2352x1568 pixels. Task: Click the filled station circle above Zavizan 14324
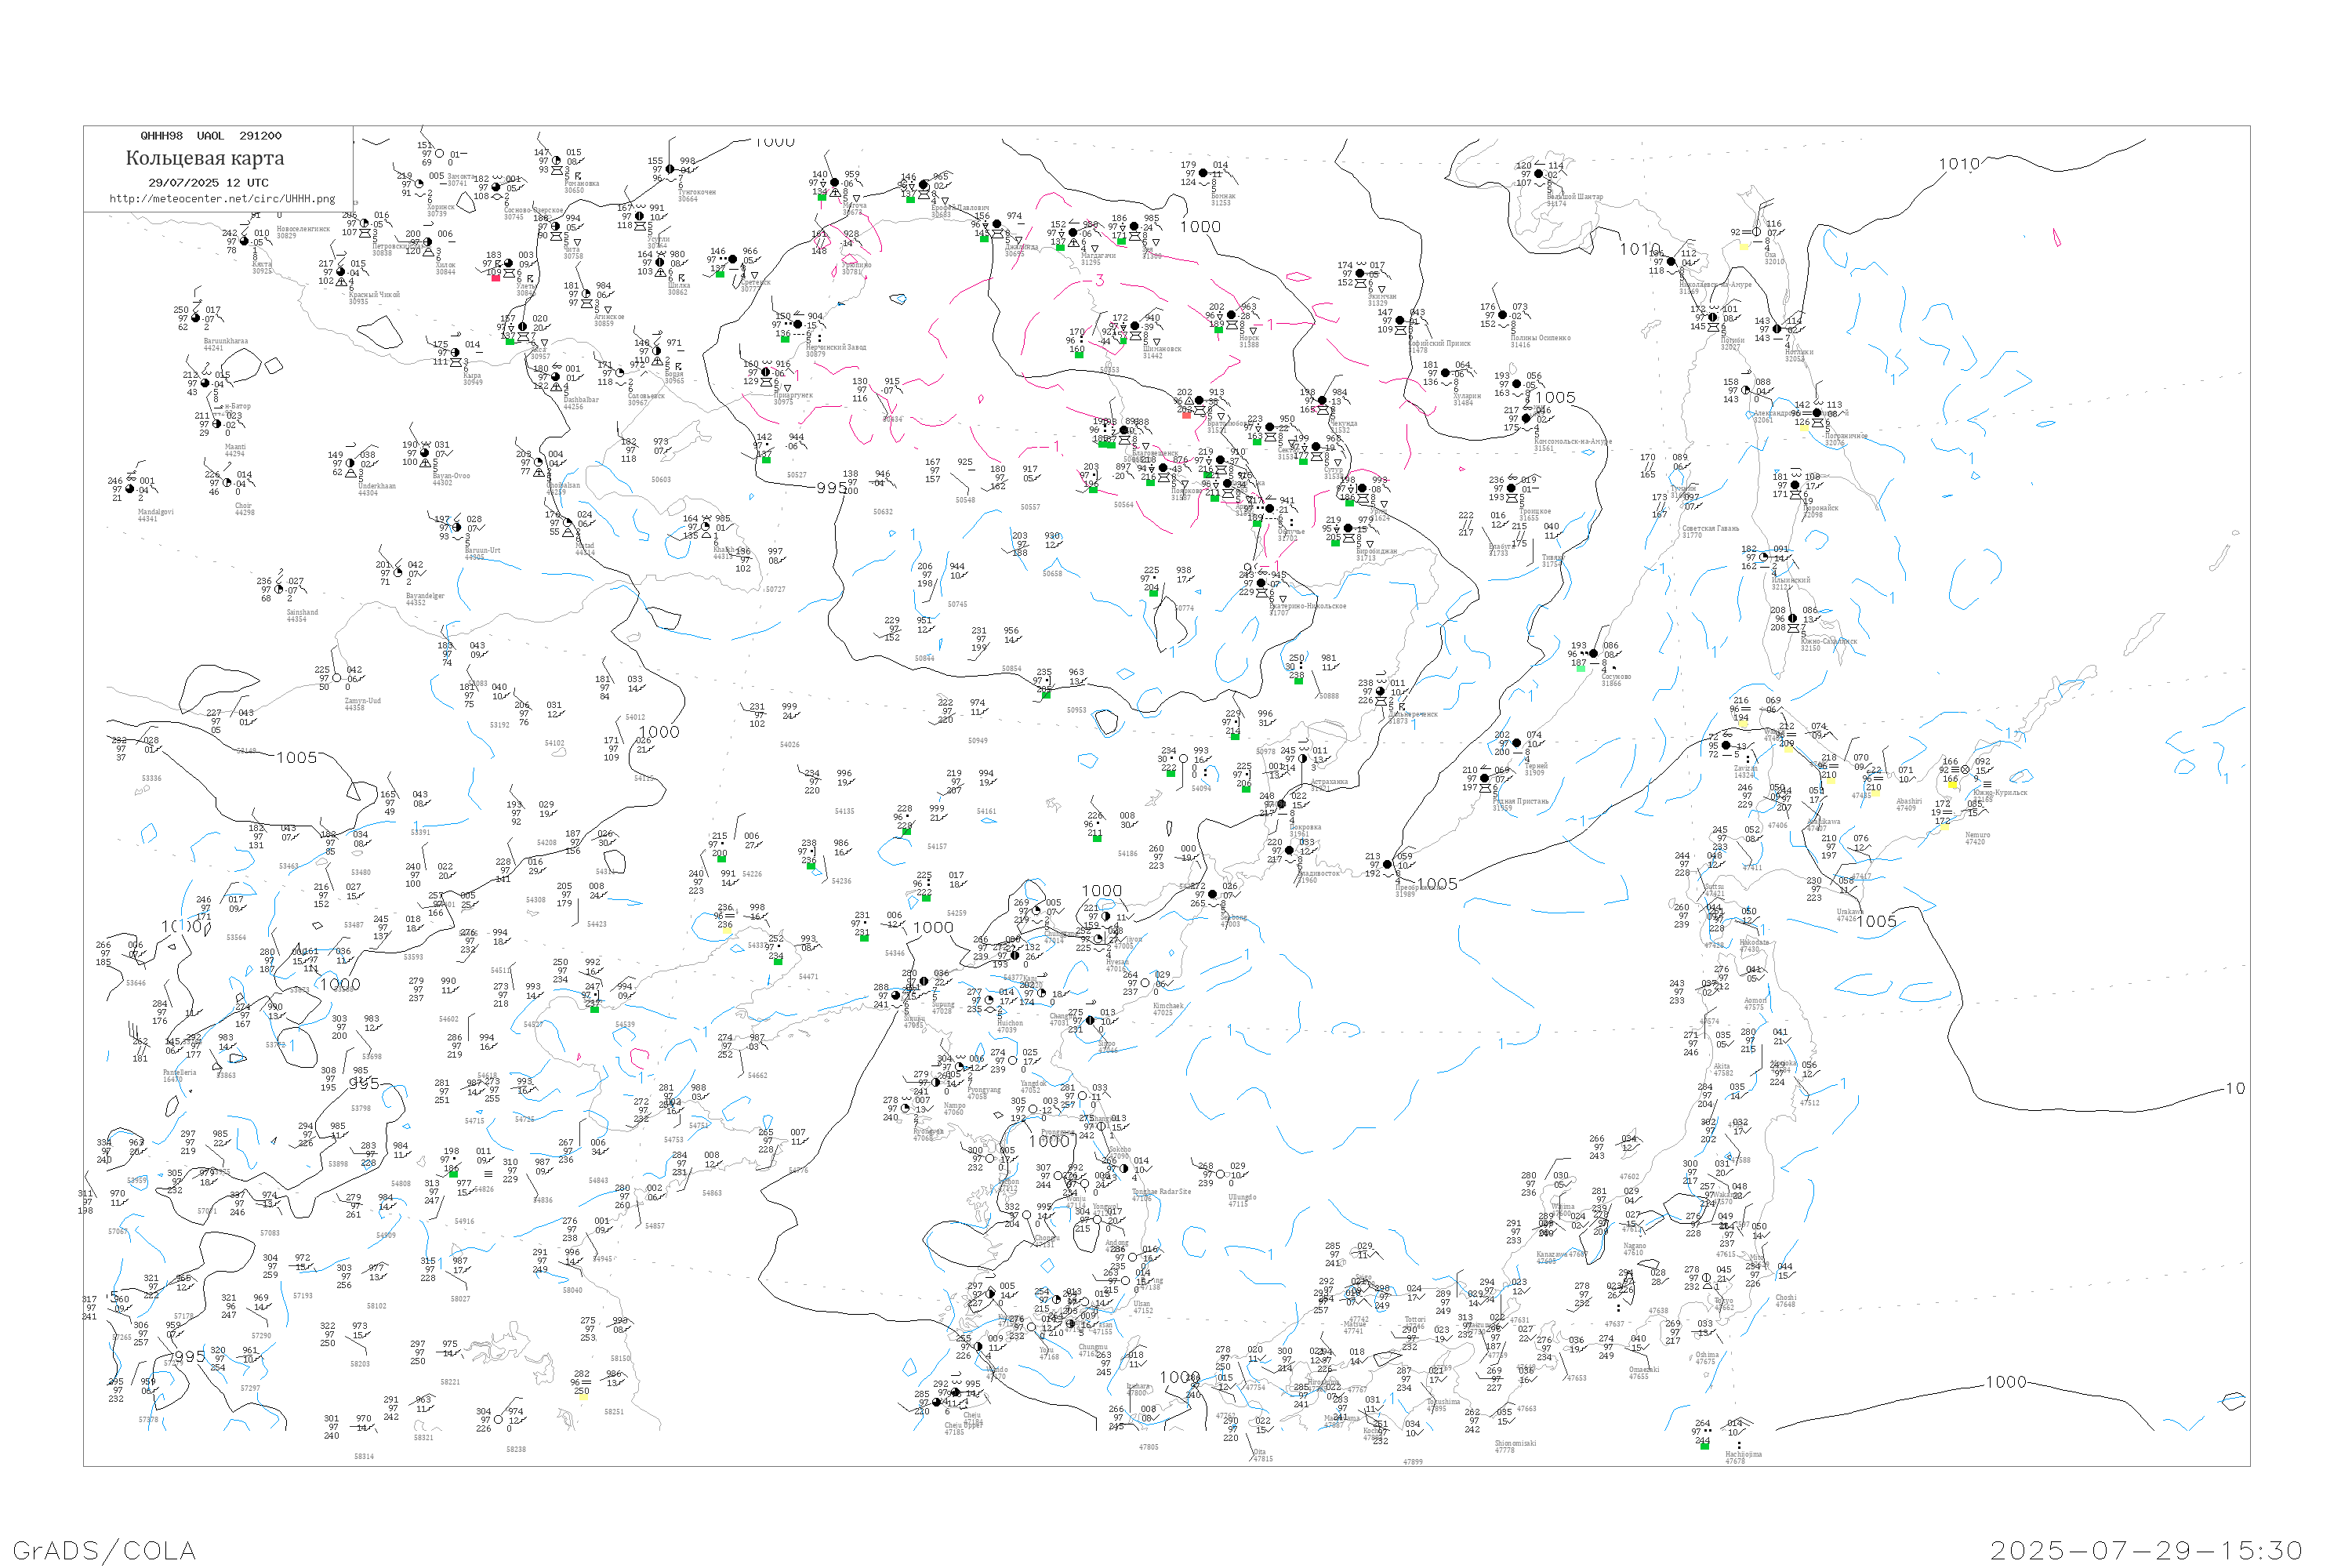[x=1727, y=746]
